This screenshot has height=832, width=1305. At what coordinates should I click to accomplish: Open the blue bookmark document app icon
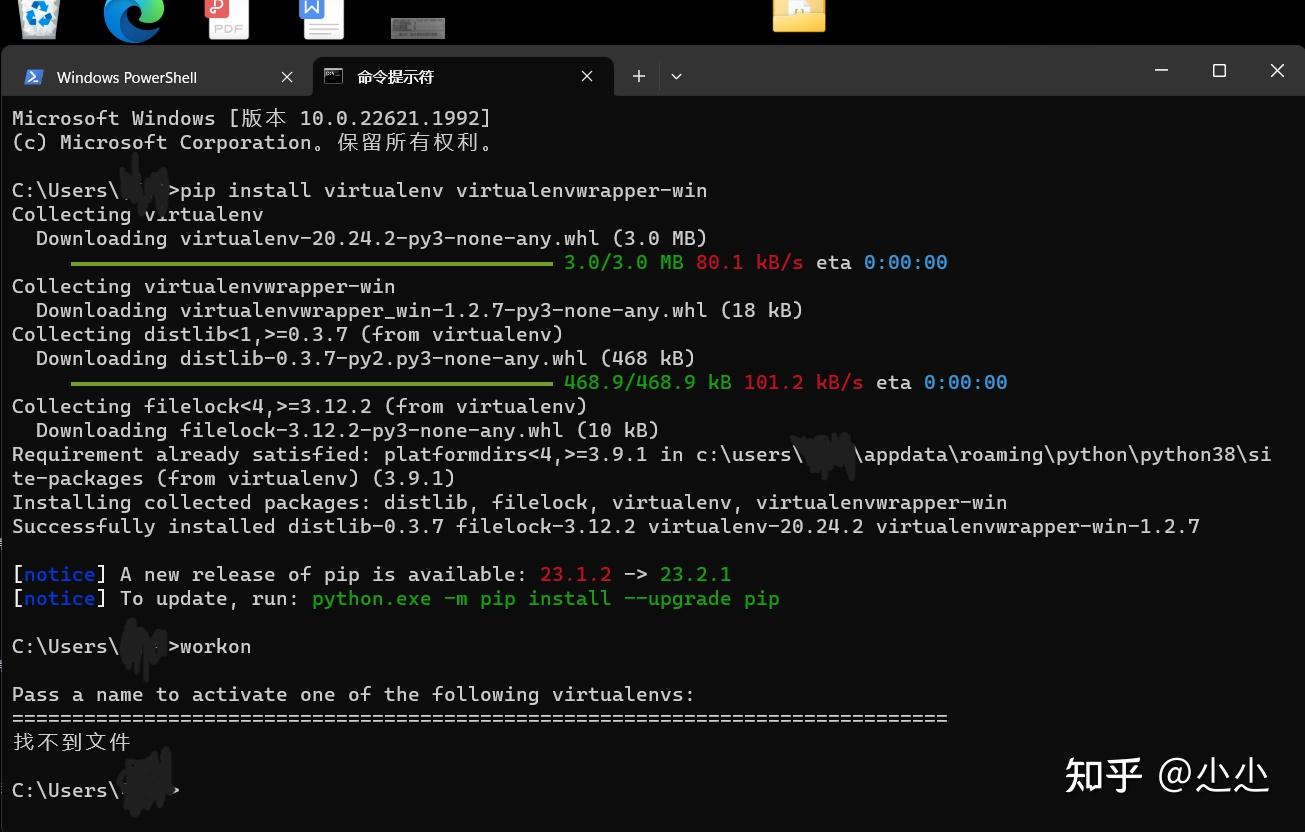click(x=322, y=18)
